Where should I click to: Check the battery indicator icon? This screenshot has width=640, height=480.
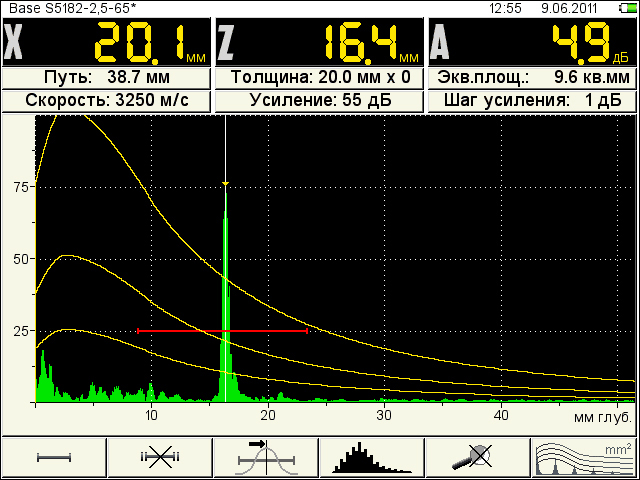(x=627, y=8)
